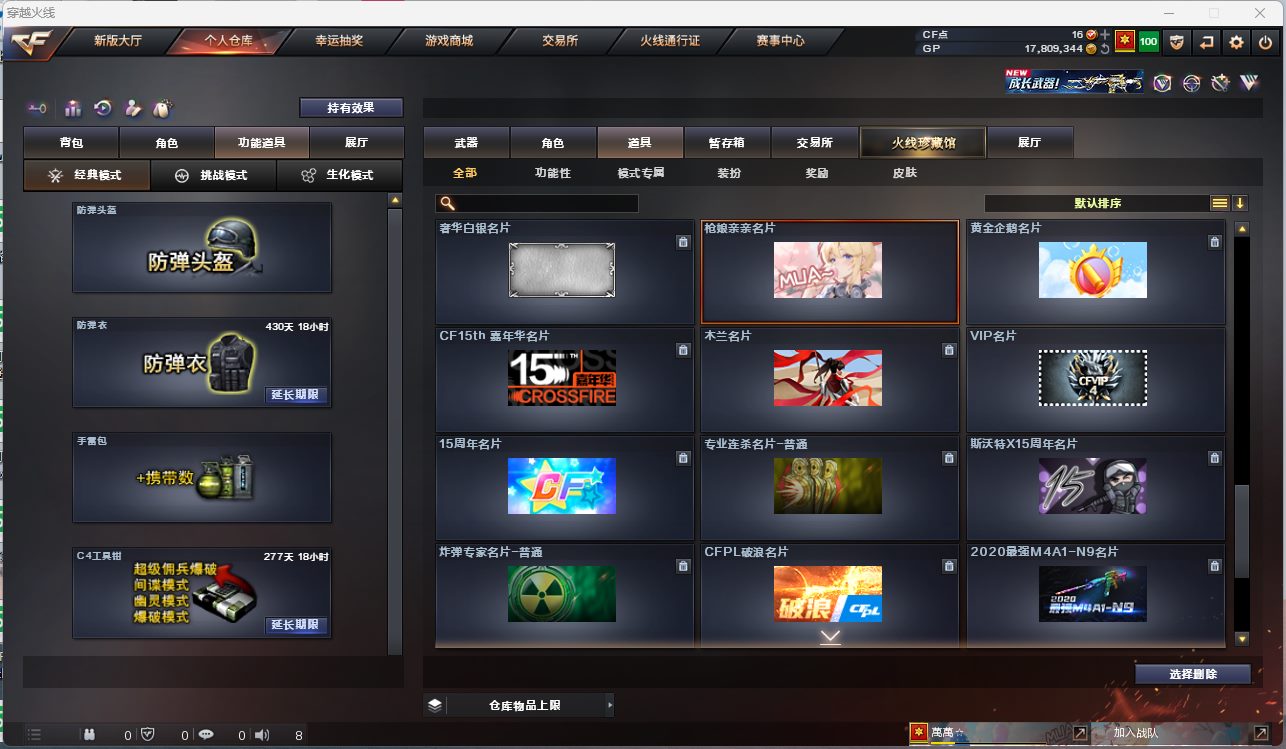1286x749 pixels.
Task: Filter items by 皮肤
Action: (x=904, y=173)
